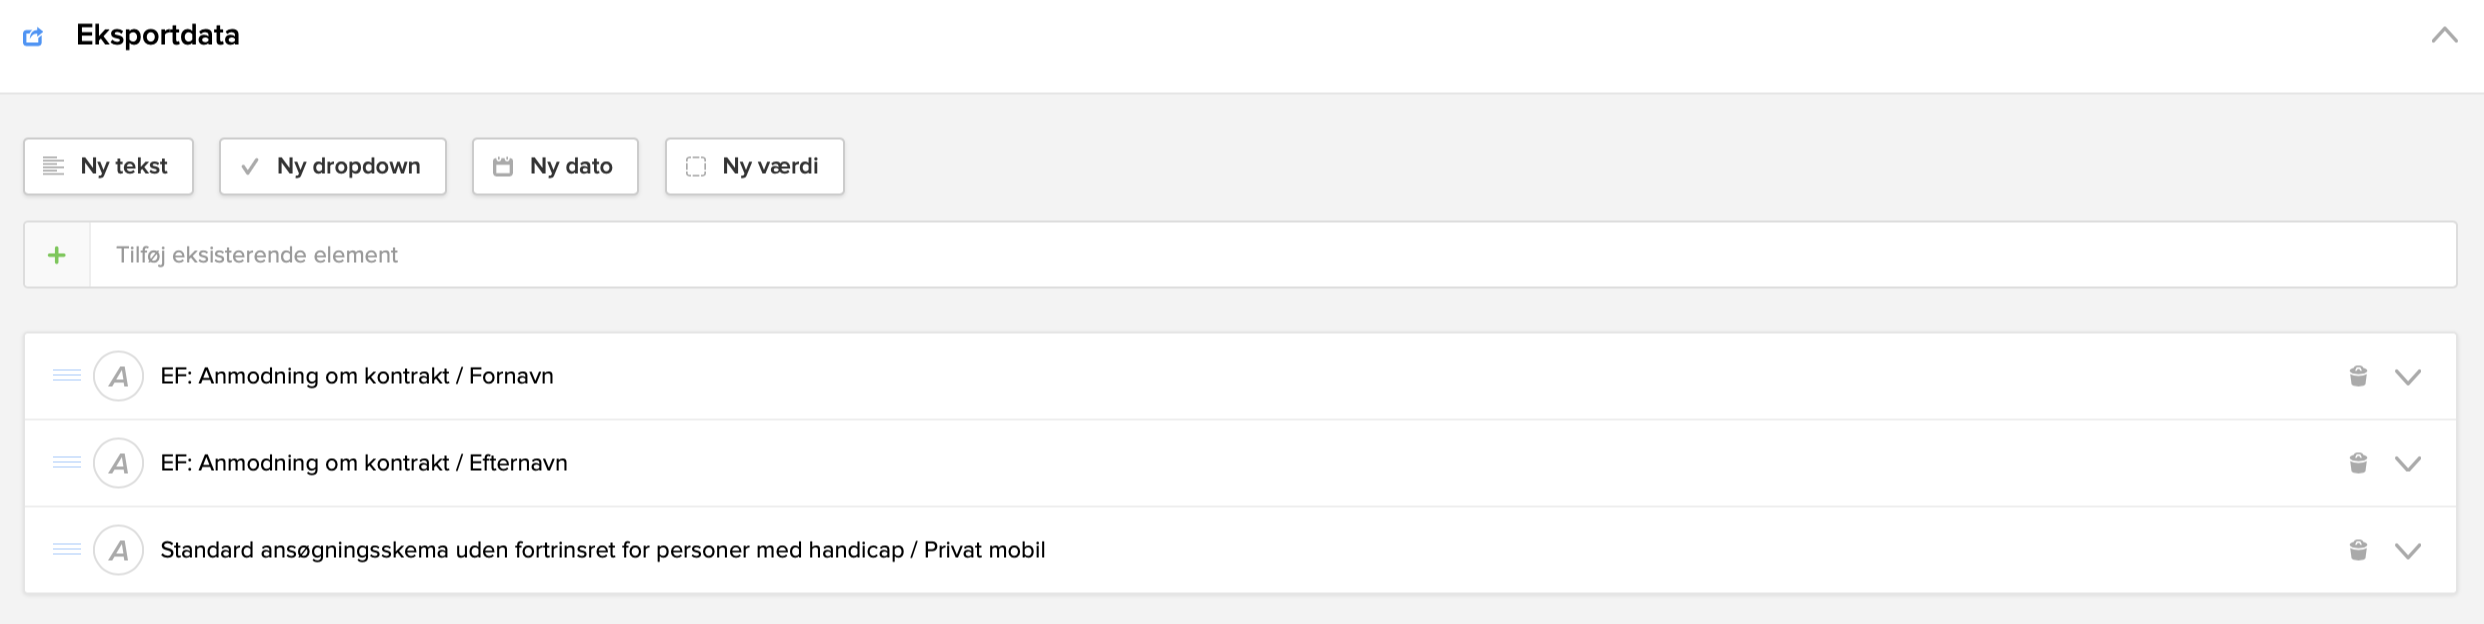Click the Ny dropdown button

tap(332, 166)
